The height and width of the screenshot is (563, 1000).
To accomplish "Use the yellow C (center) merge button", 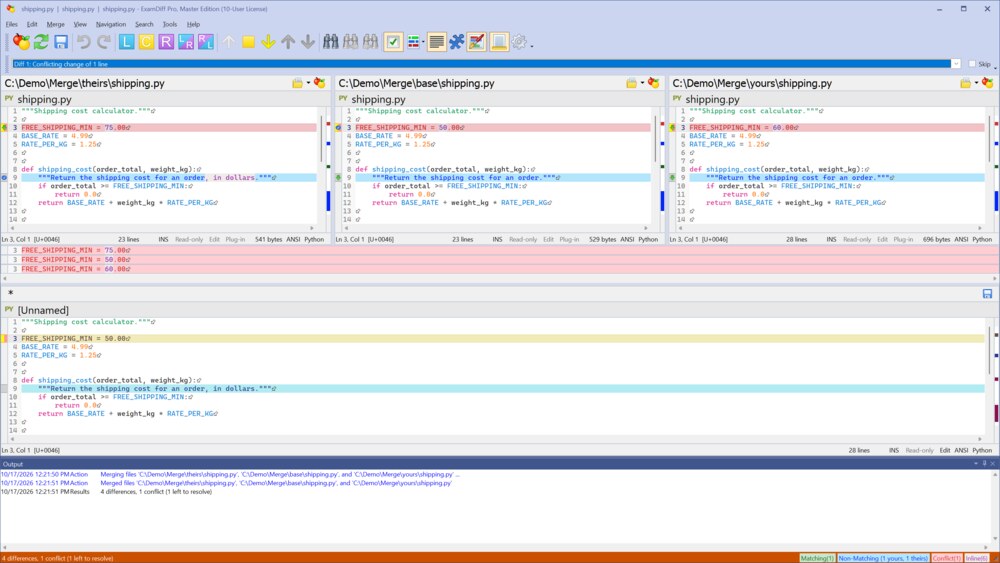I will pyautogui.click(x=146, y=42).
